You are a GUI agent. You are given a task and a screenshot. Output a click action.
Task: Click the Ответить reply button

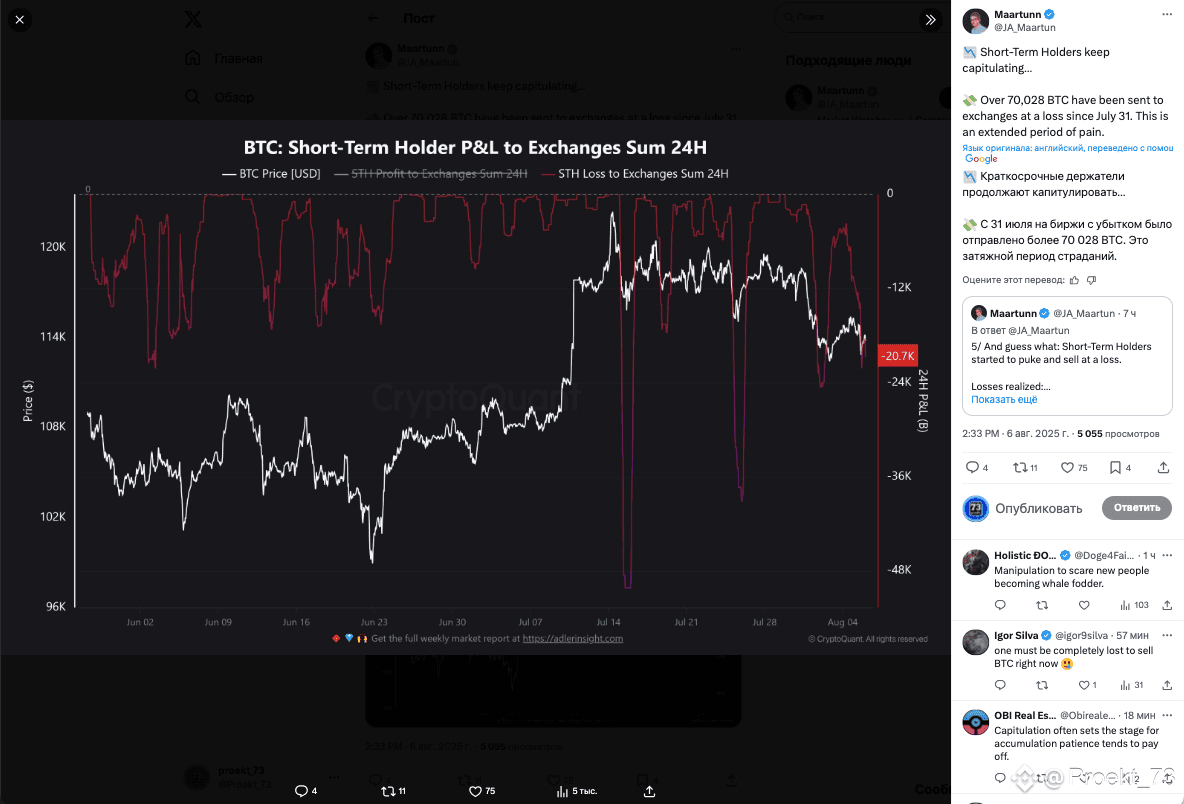click(x=1136, y=507)
